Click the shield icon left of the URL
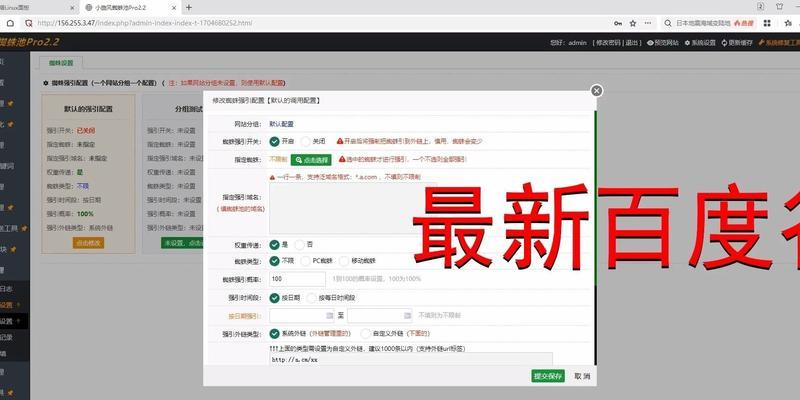 (x=29, y=23)
